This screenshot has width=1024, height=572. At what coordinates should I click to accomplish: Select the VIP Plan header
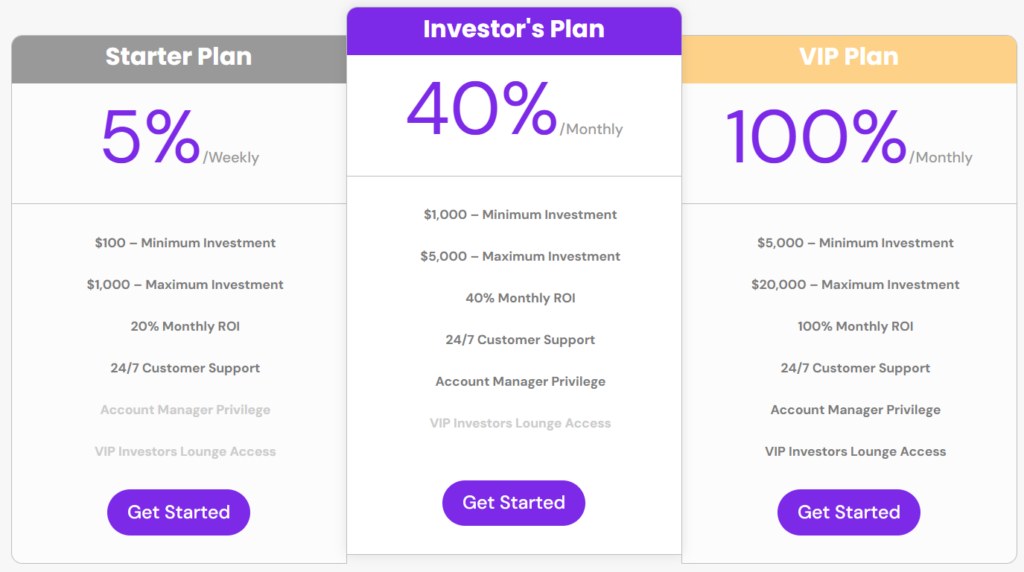[848, 57]
